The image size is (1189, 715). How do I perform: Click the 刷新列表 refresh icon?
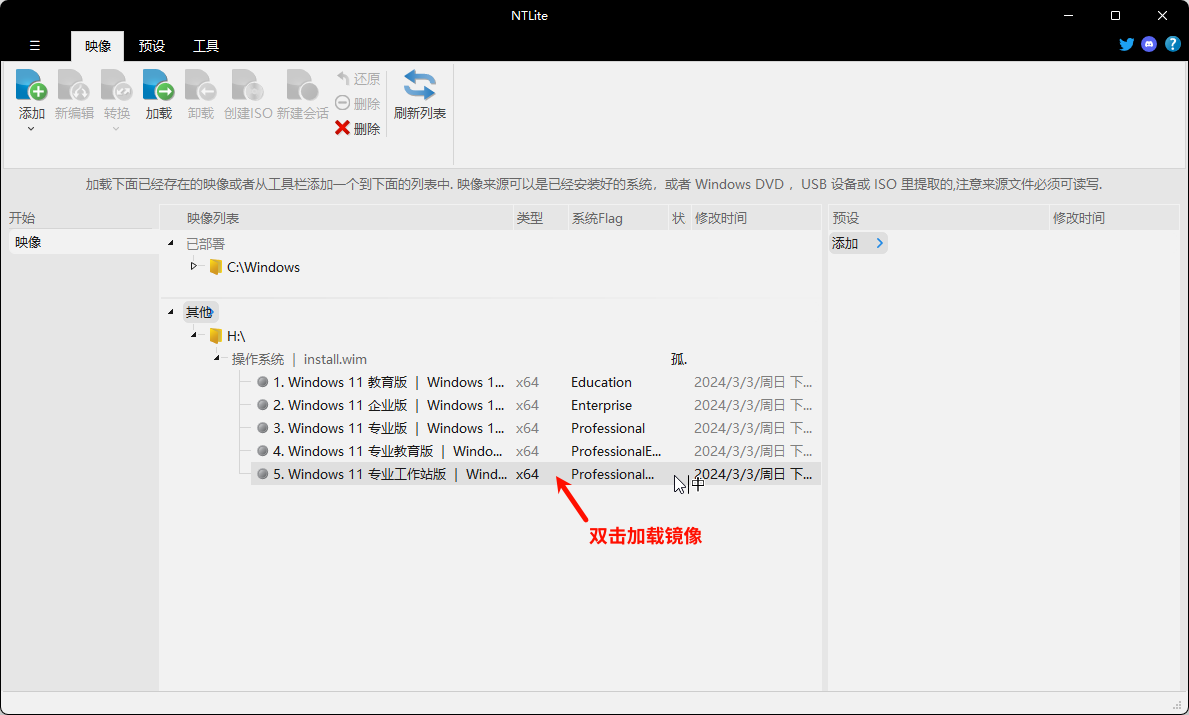coord(419,85)
